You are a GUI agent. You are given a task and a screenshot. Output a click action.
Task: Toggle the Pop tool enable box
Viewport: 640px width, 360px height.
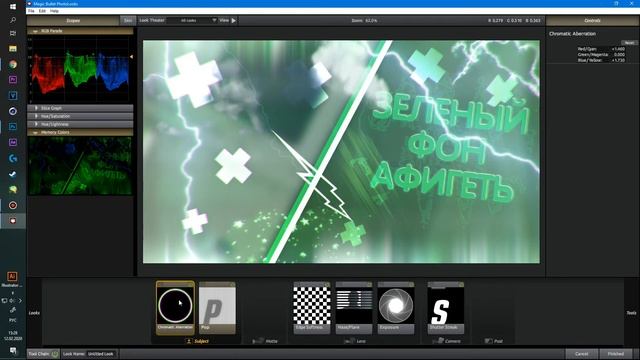233,284
